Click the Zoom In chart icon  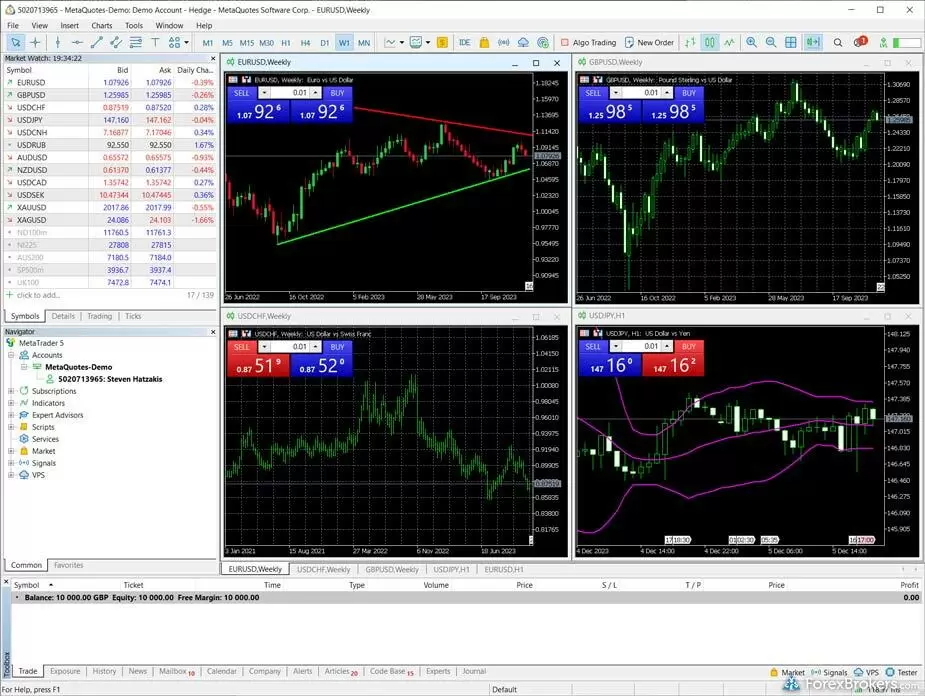(751, 42)
